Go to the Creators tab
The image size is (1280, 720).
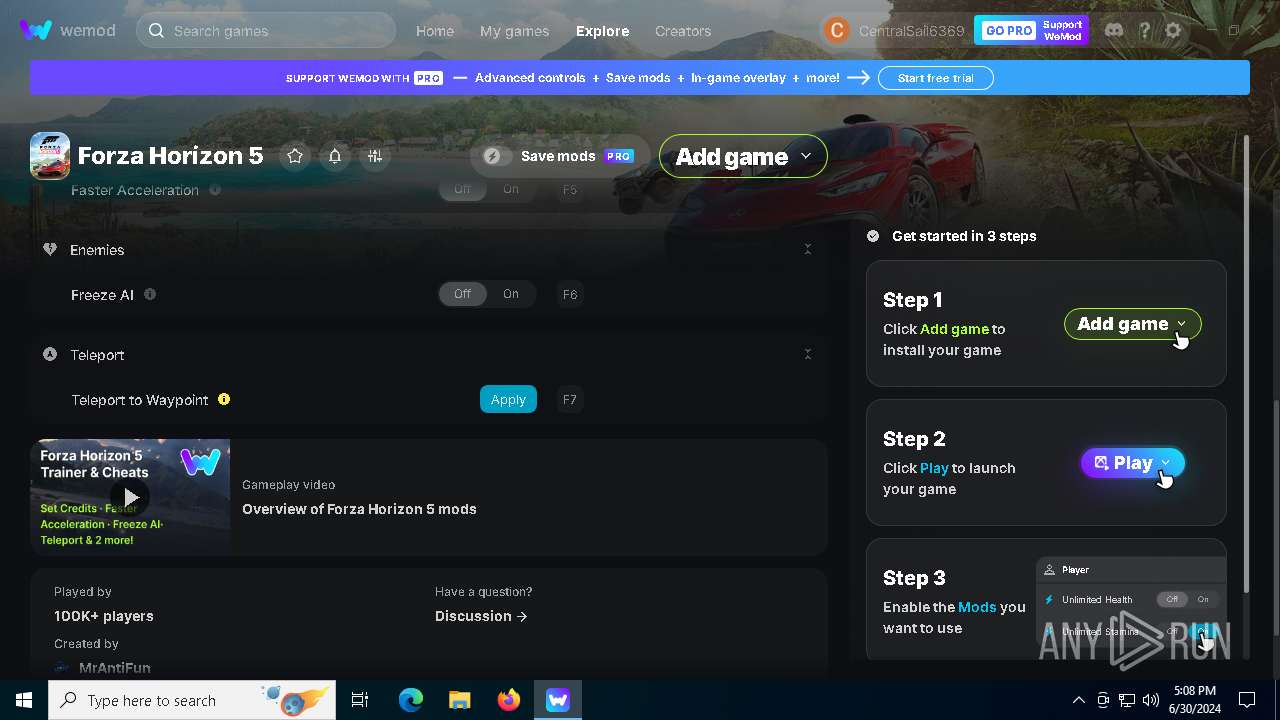(x=683, y=31)
